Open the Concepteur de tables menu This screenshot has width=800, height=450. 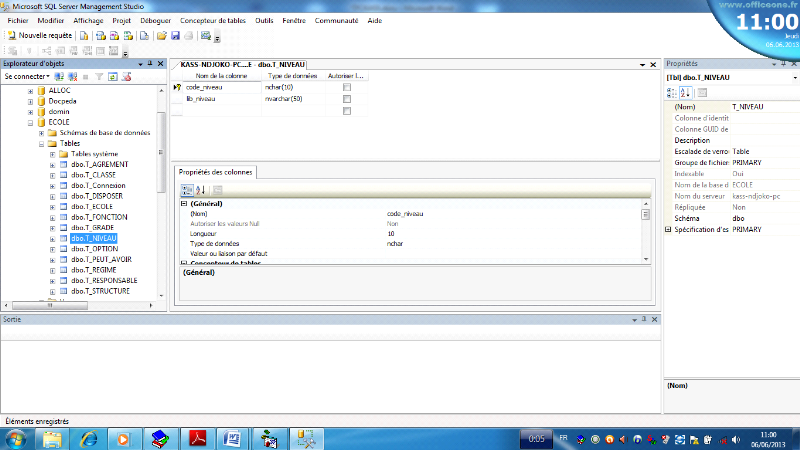coord(213,20)
